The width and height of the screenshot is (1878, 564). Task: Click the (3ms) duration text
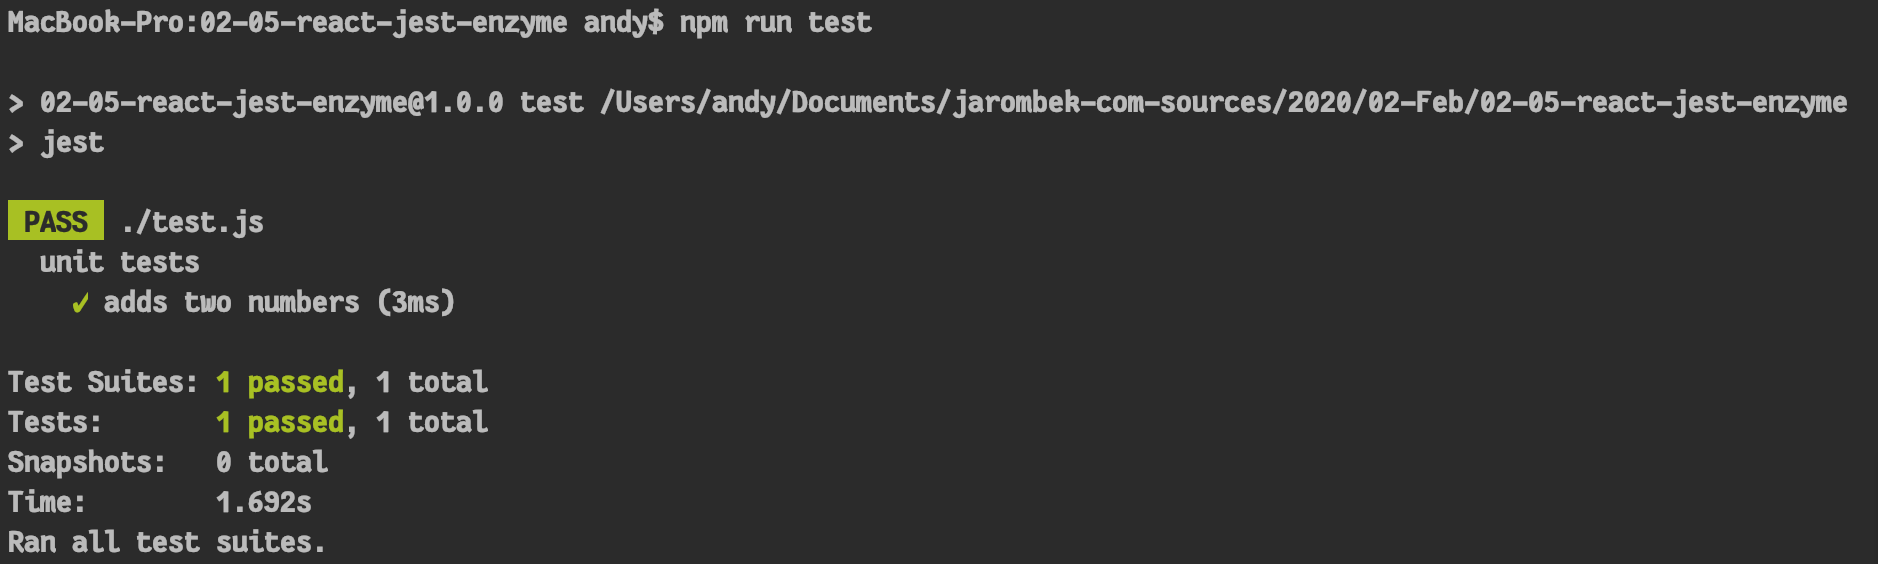[x=416, y=302]
